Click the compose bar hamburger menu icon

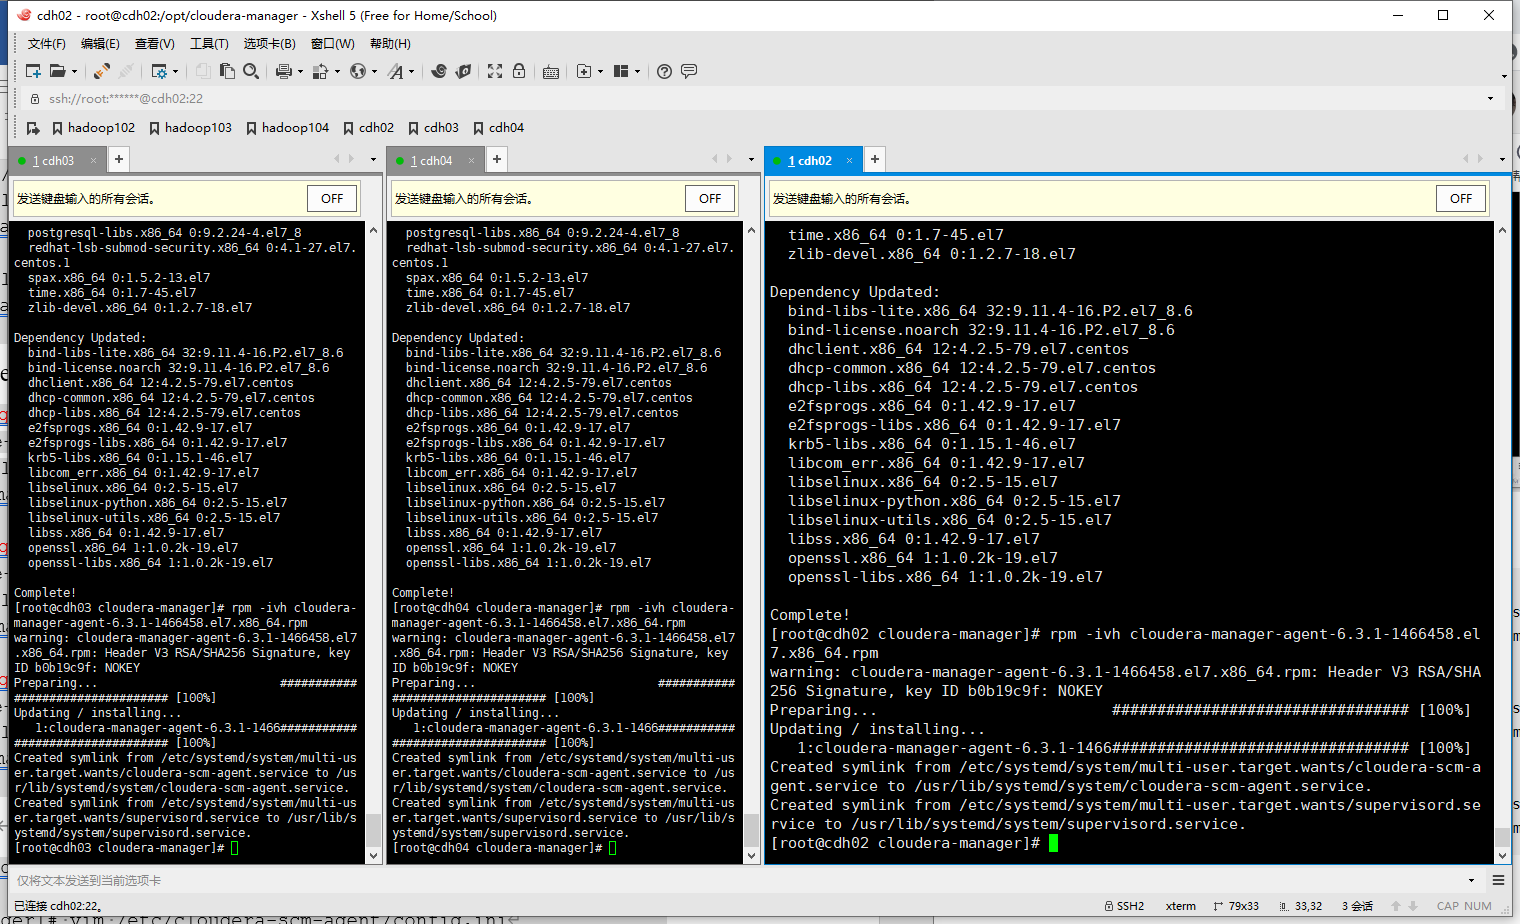(1498, 880)
